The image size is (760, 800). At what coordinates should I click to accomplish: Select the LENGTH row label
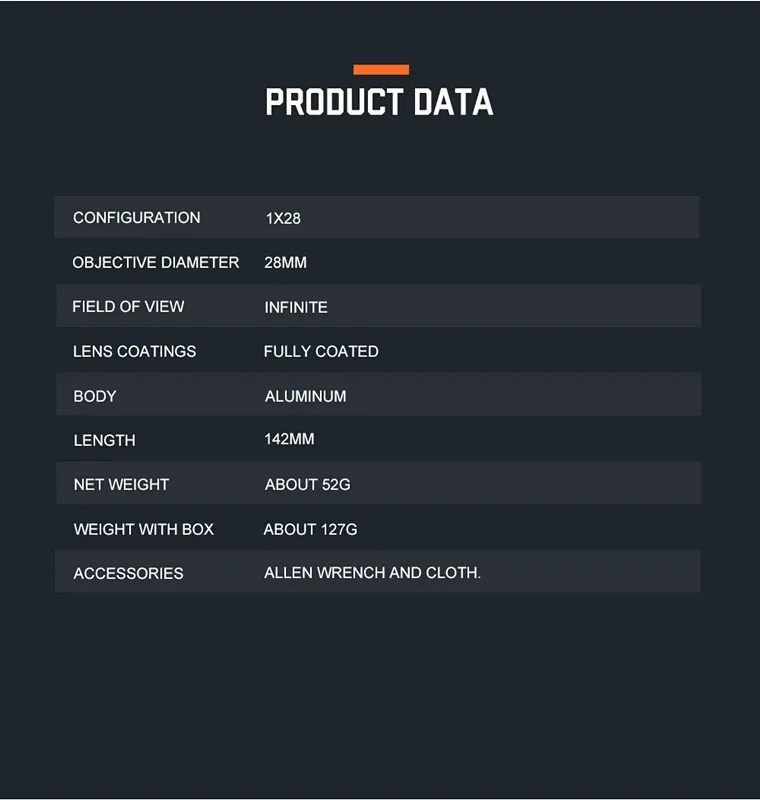coord(105,440)
